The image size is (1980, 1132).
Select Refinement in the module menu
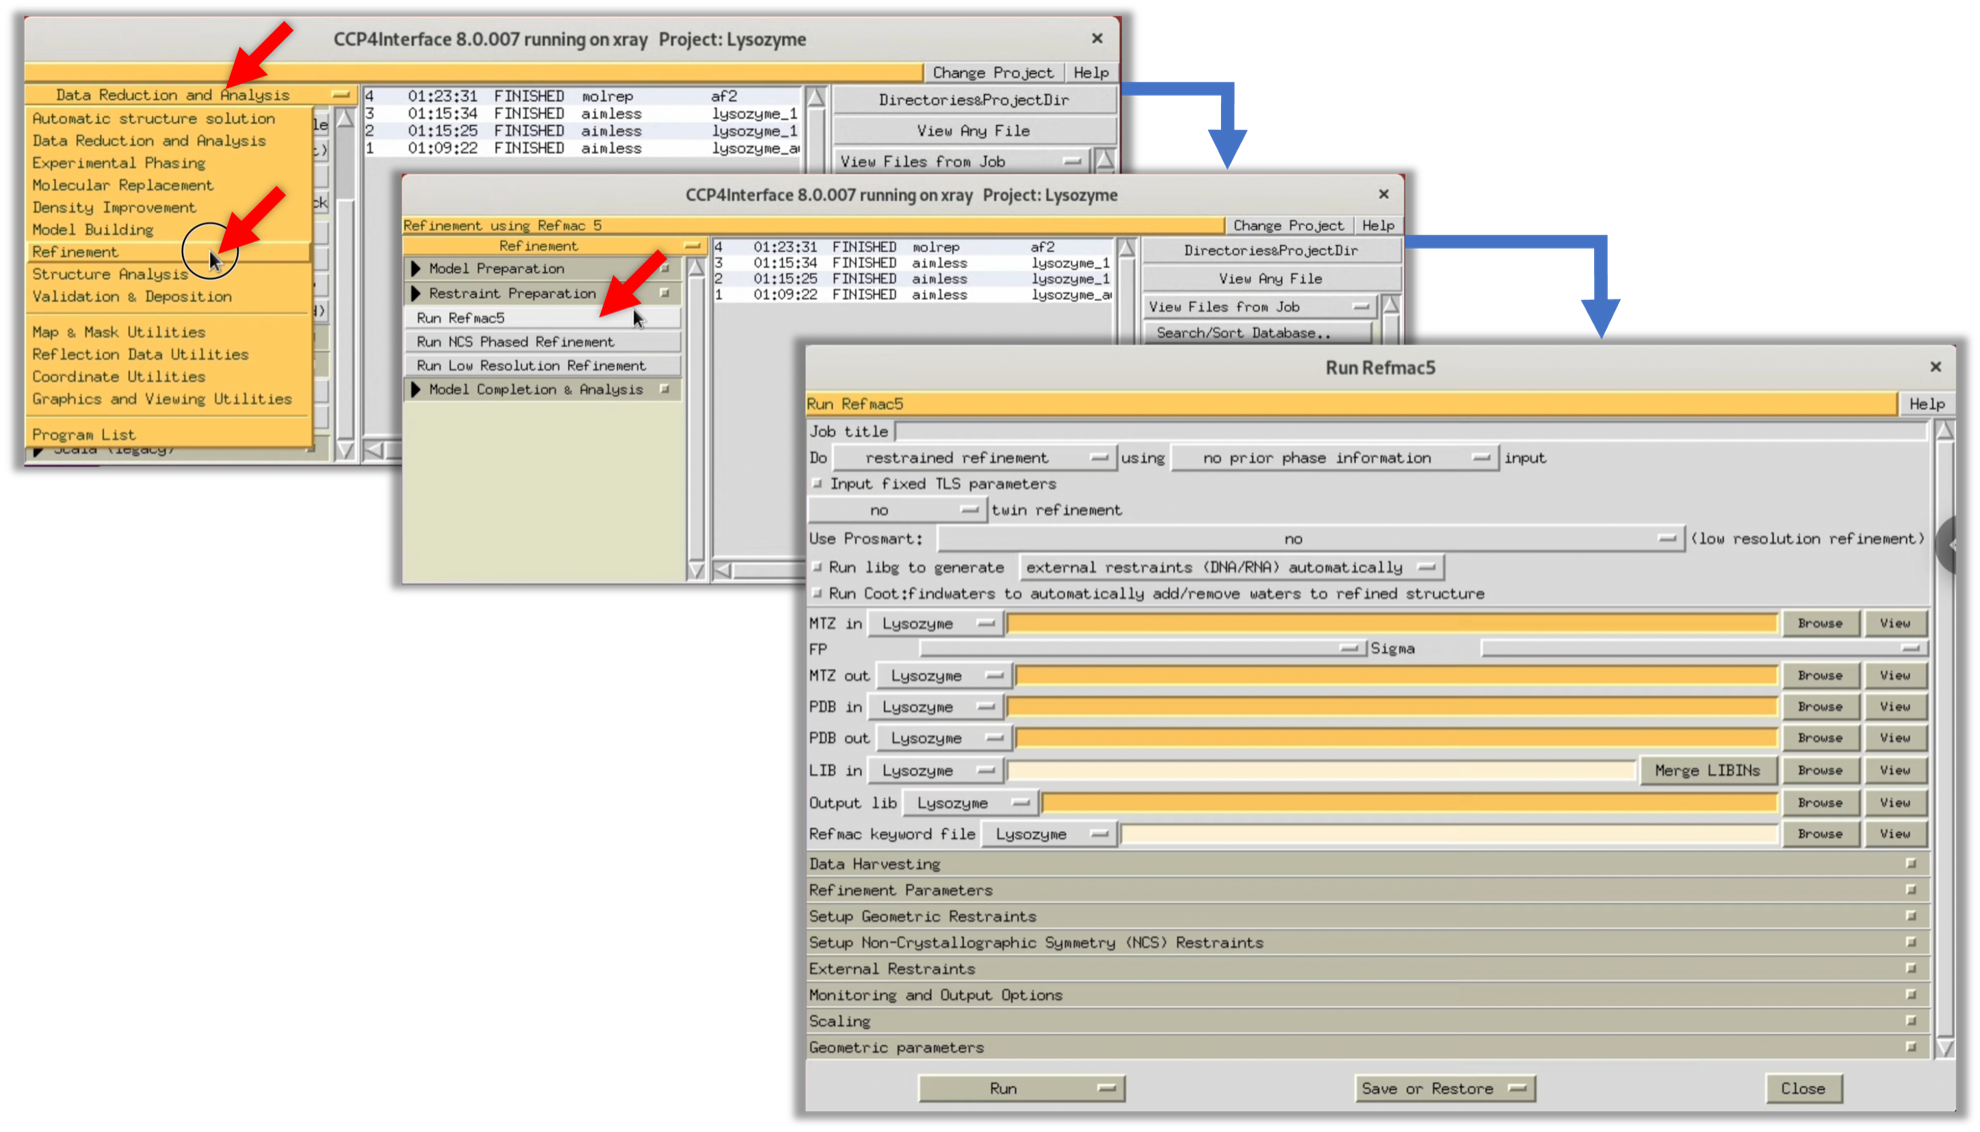pos(75,252)
